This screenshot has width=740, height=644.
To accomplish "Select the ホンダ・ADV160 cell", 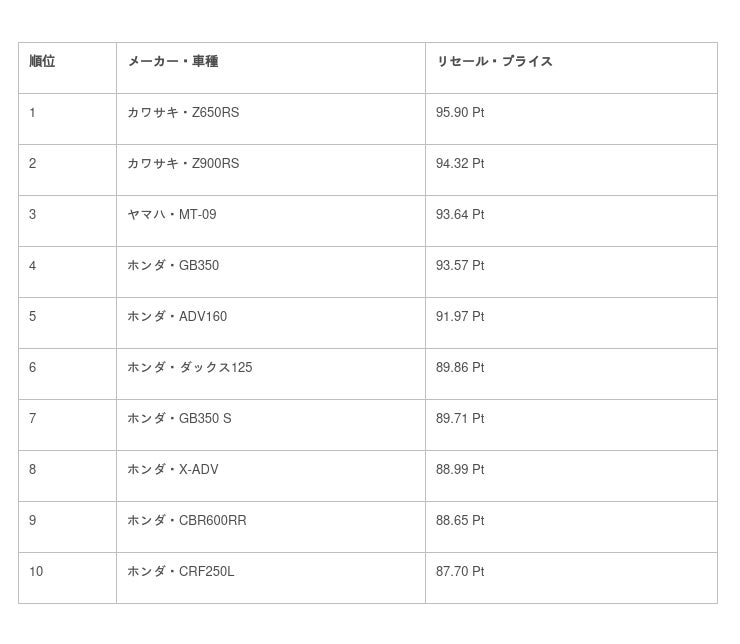I will 177,317.
